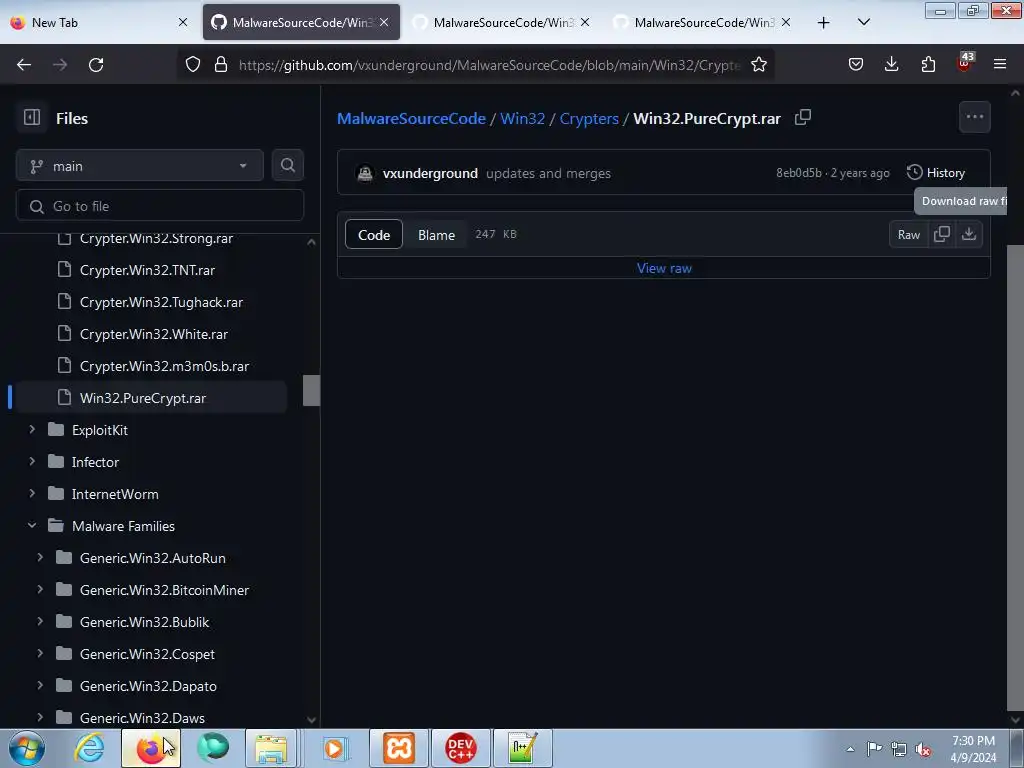Launch Internet Explorer from taskbar
The image size is (1024, 768).
point(89,748)
